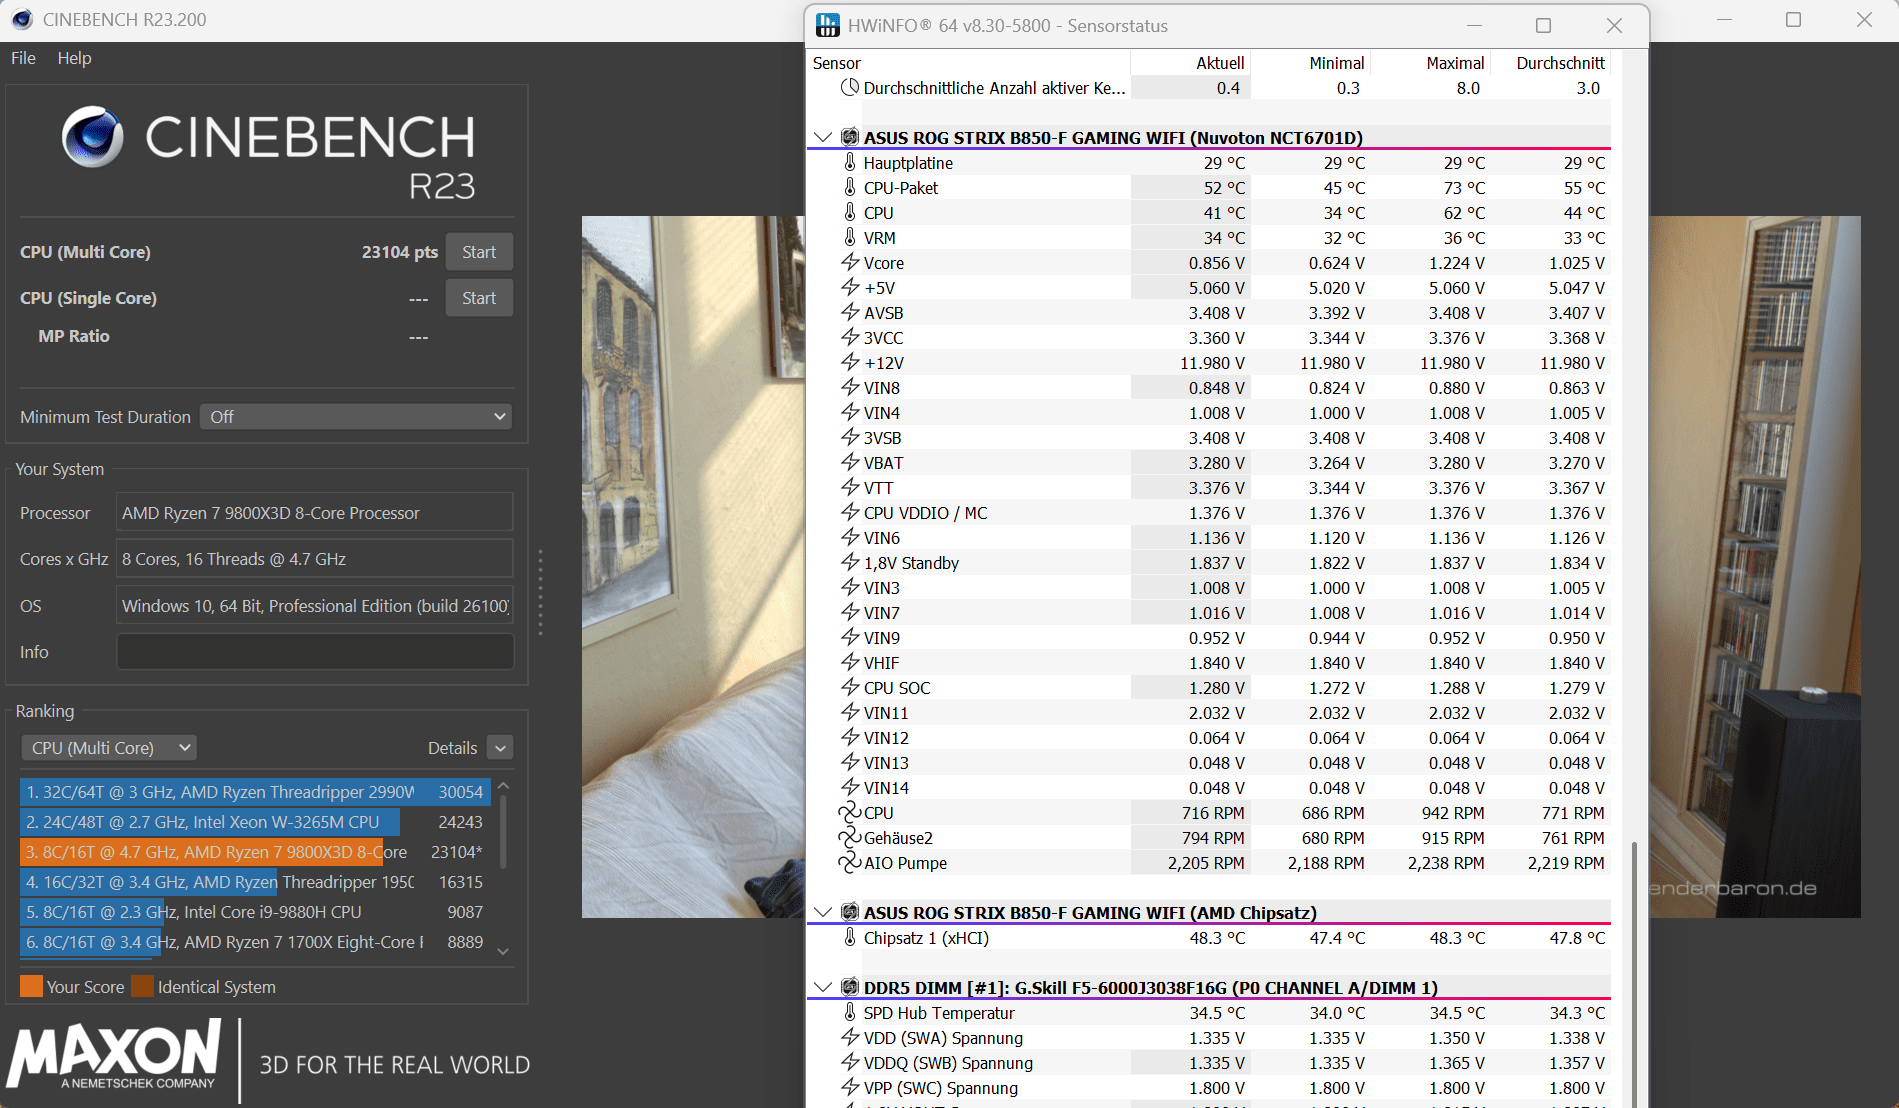Click the voltage bolt icon next to 1,8V Standby
This screenshot has width=1899, height=1108.
click(850, 562)
